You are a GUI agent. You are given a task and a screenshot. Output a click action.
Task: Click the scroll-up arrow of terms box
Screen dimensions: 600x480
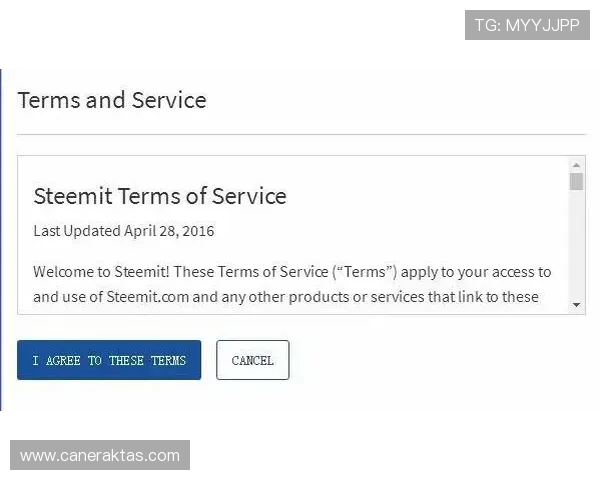576,164
